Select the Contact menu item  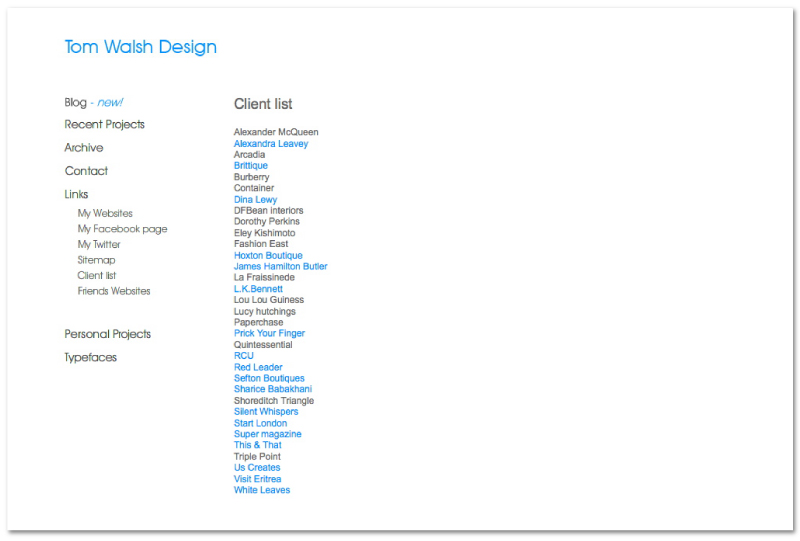click(86, 171)
